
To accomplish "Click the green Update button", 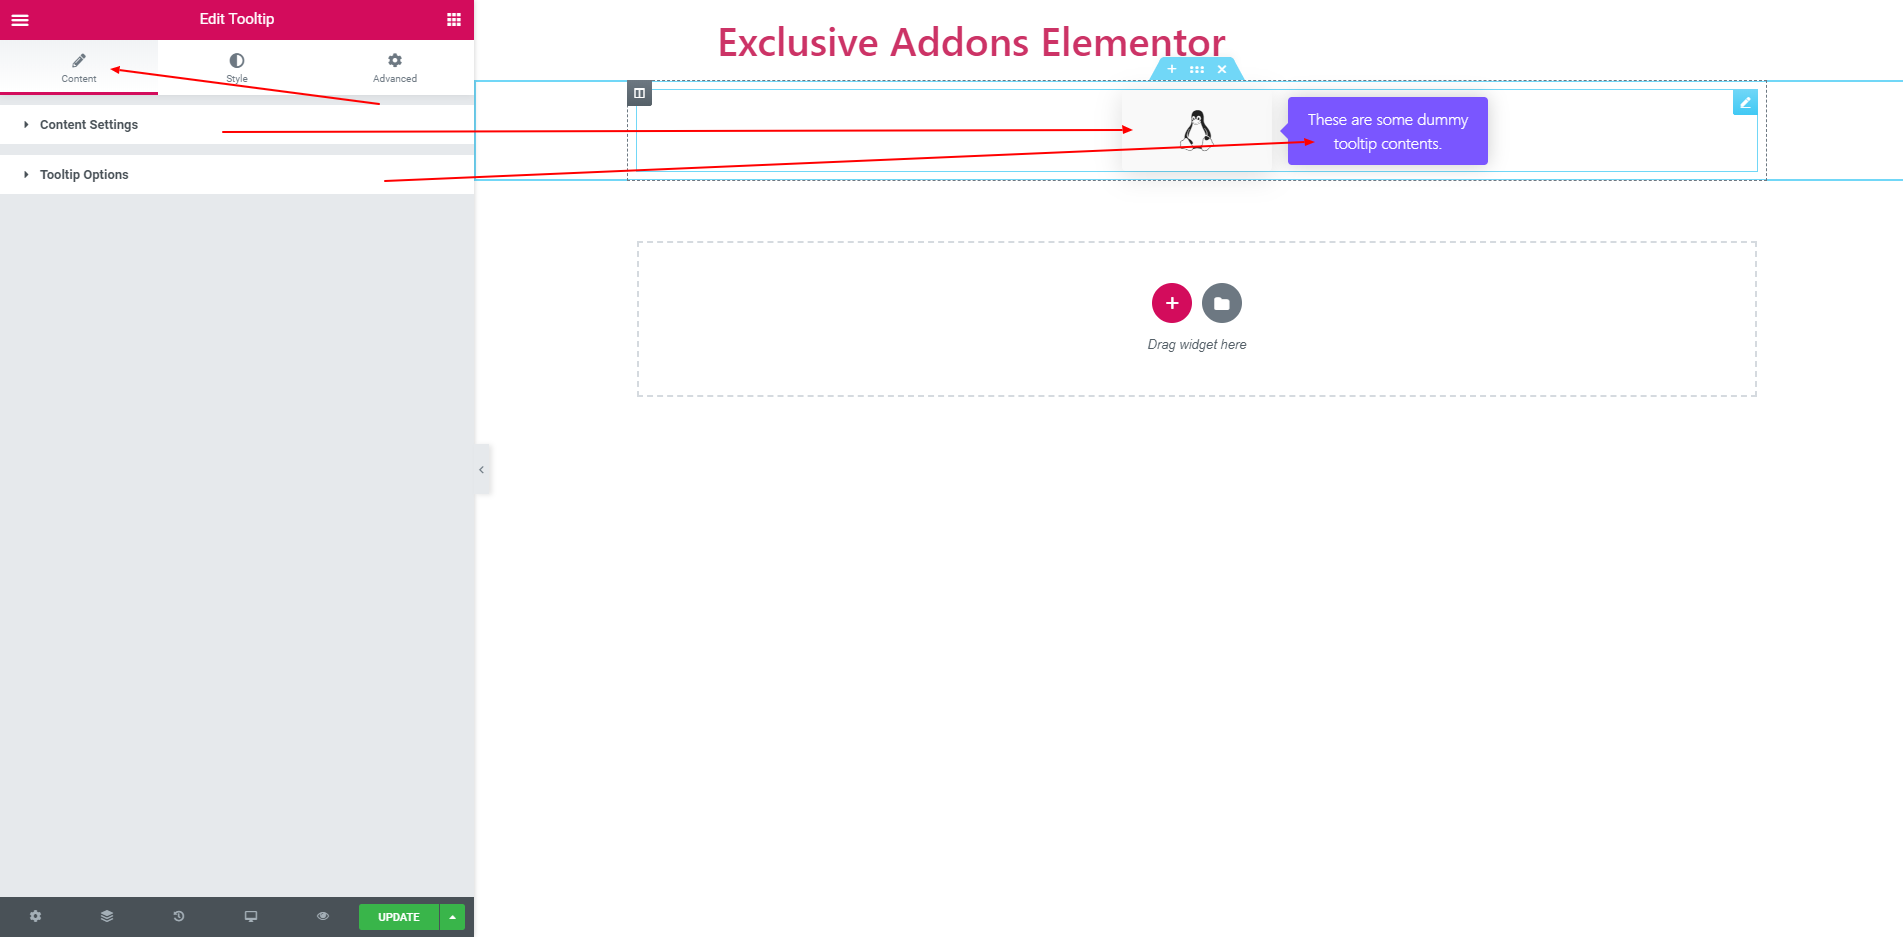I will click(399, 917).
